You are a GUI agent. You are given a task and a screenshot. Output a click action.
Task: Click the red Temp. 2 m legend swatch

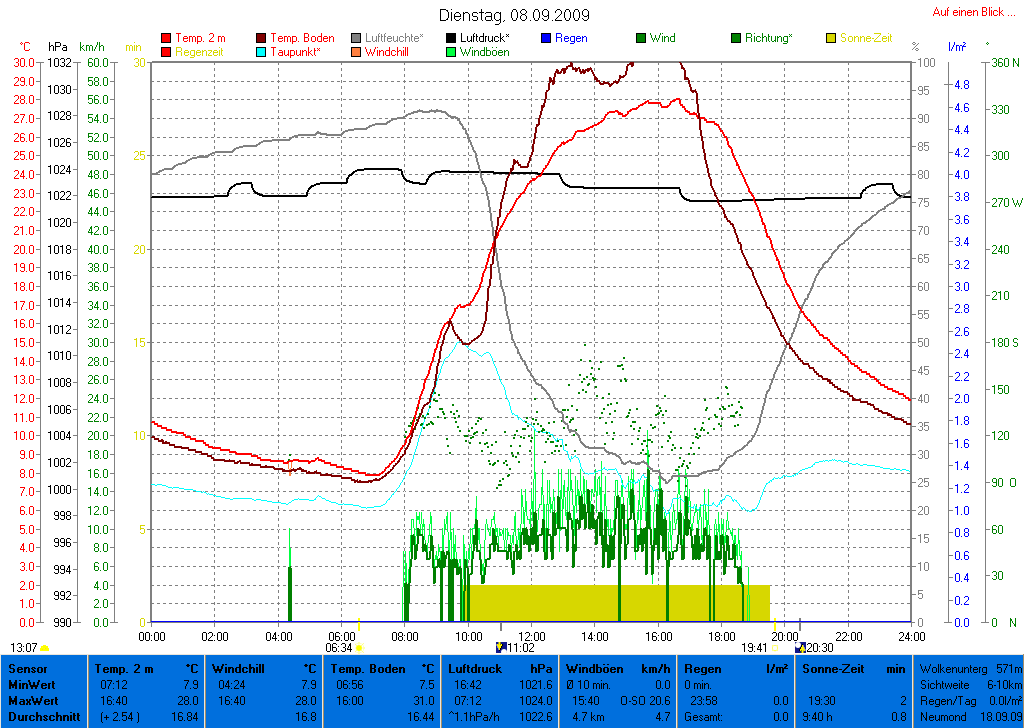point(166,38)
